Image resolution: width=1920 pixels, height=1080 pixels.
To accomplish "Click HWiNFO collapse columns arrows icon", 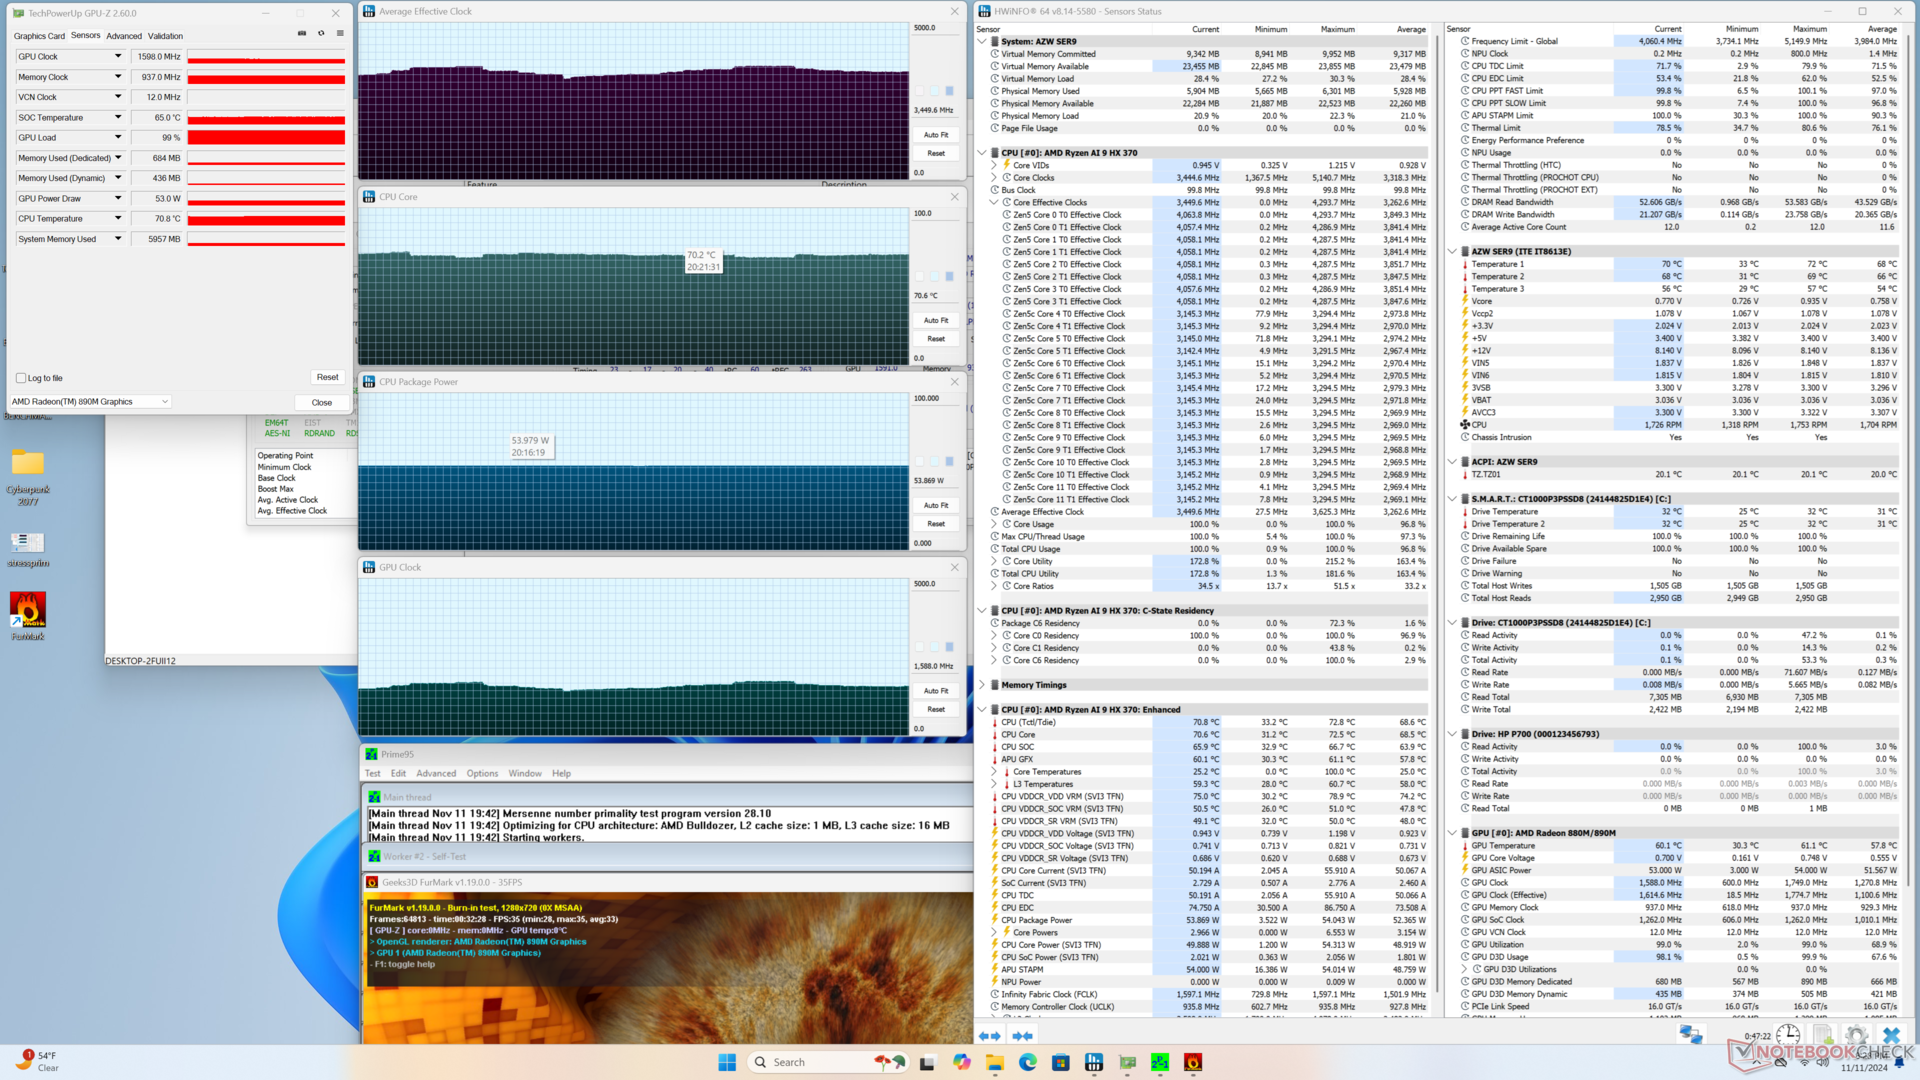I will pyautogui.click(x=1022, y=1036).
